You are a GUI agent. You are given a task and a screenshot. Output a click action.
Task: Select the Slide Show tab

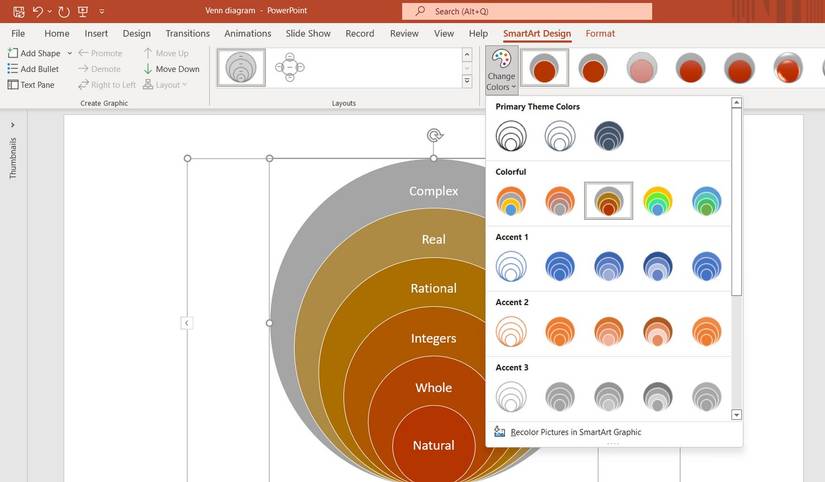(308, 33)
